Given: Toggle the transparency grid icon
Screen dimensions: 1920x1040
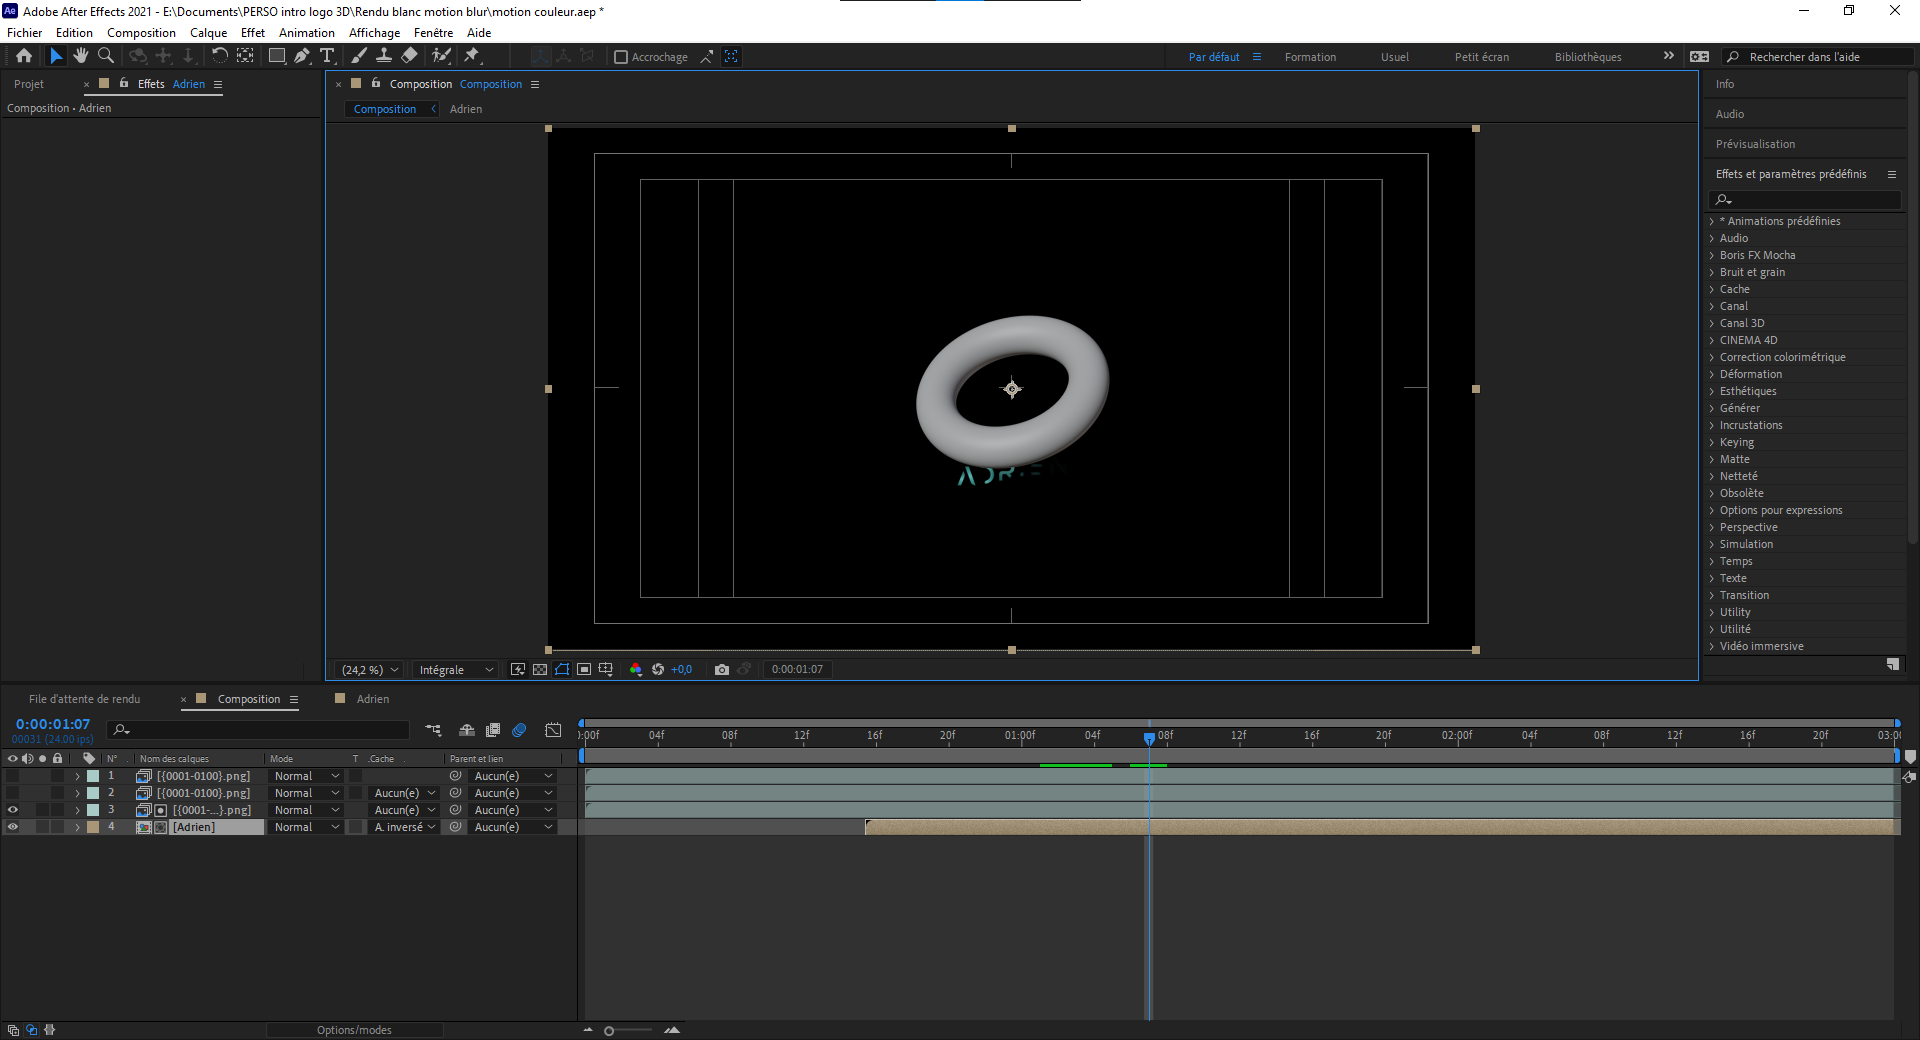Looking at the screenshot, I should click(540, 670).
